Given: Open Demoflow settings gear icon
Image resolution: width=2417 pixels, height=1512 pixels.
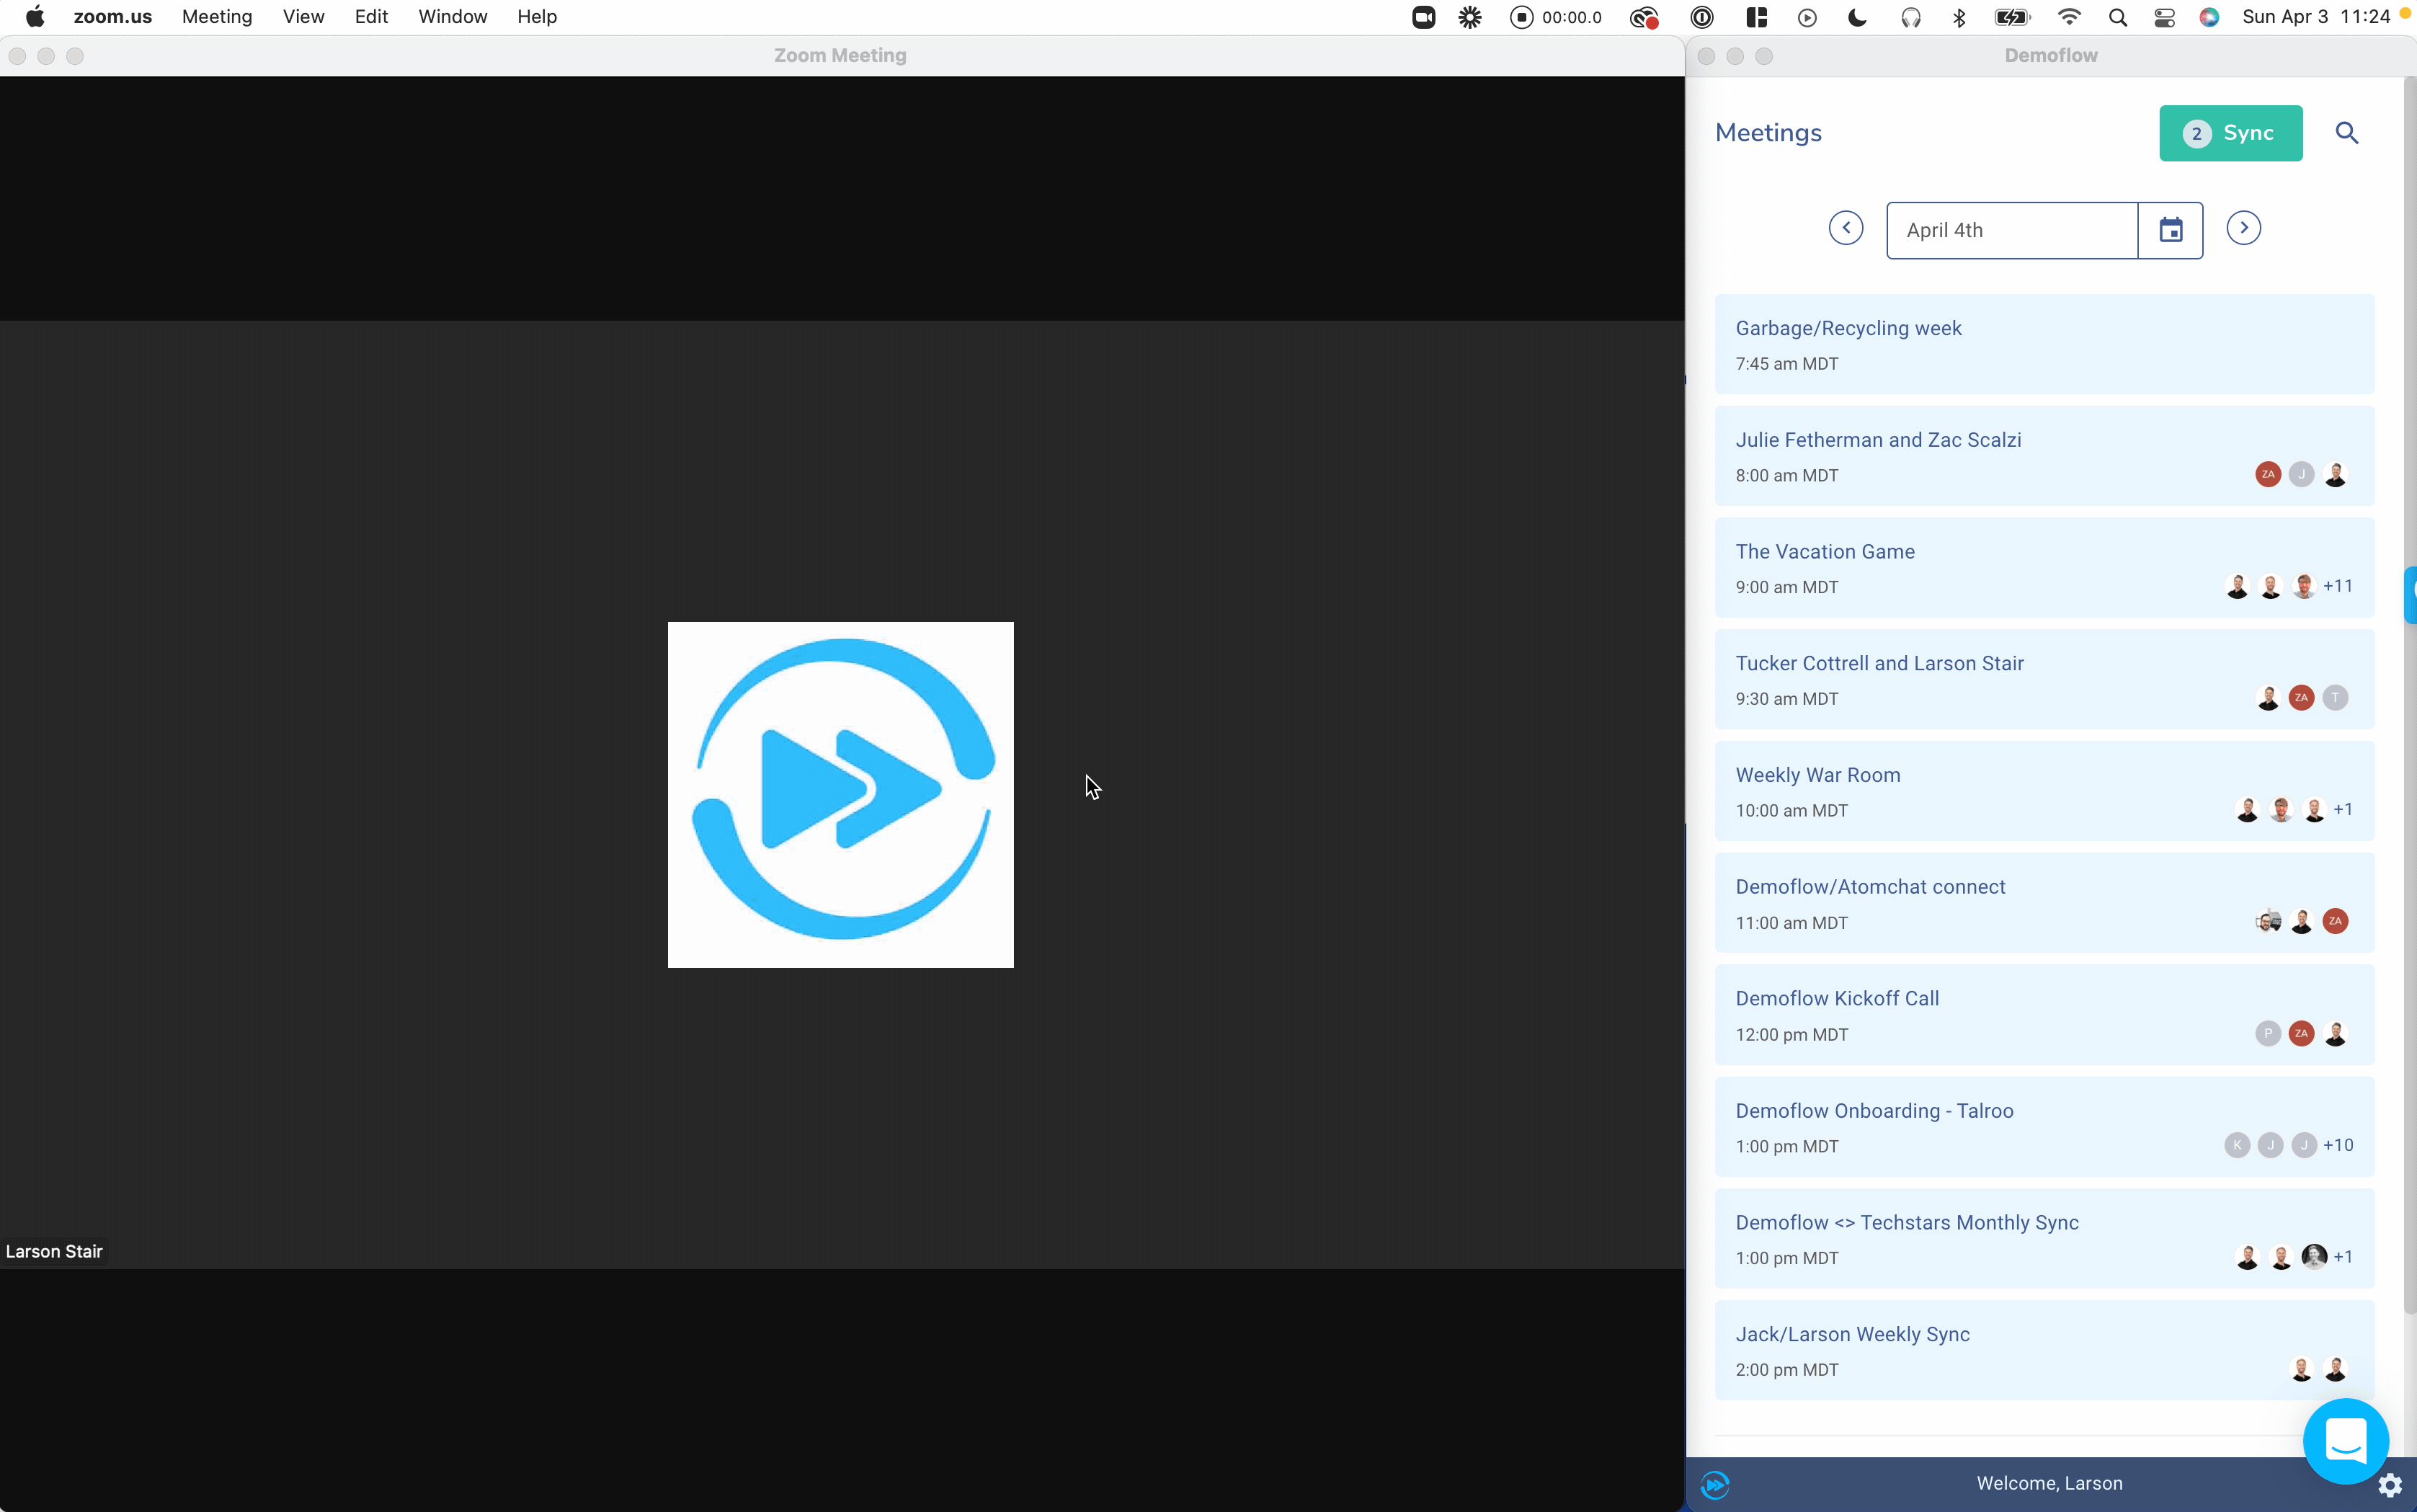Looking at the screenshot, I should coord(2390,1485).
